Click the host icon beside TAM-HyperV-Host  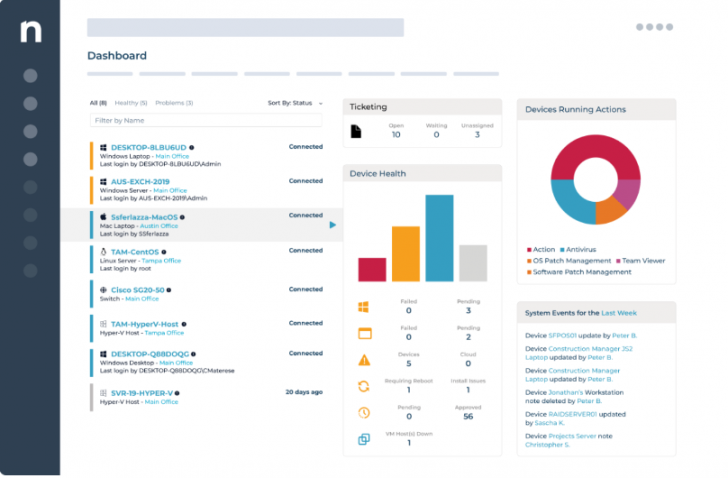tap(103, 324)
